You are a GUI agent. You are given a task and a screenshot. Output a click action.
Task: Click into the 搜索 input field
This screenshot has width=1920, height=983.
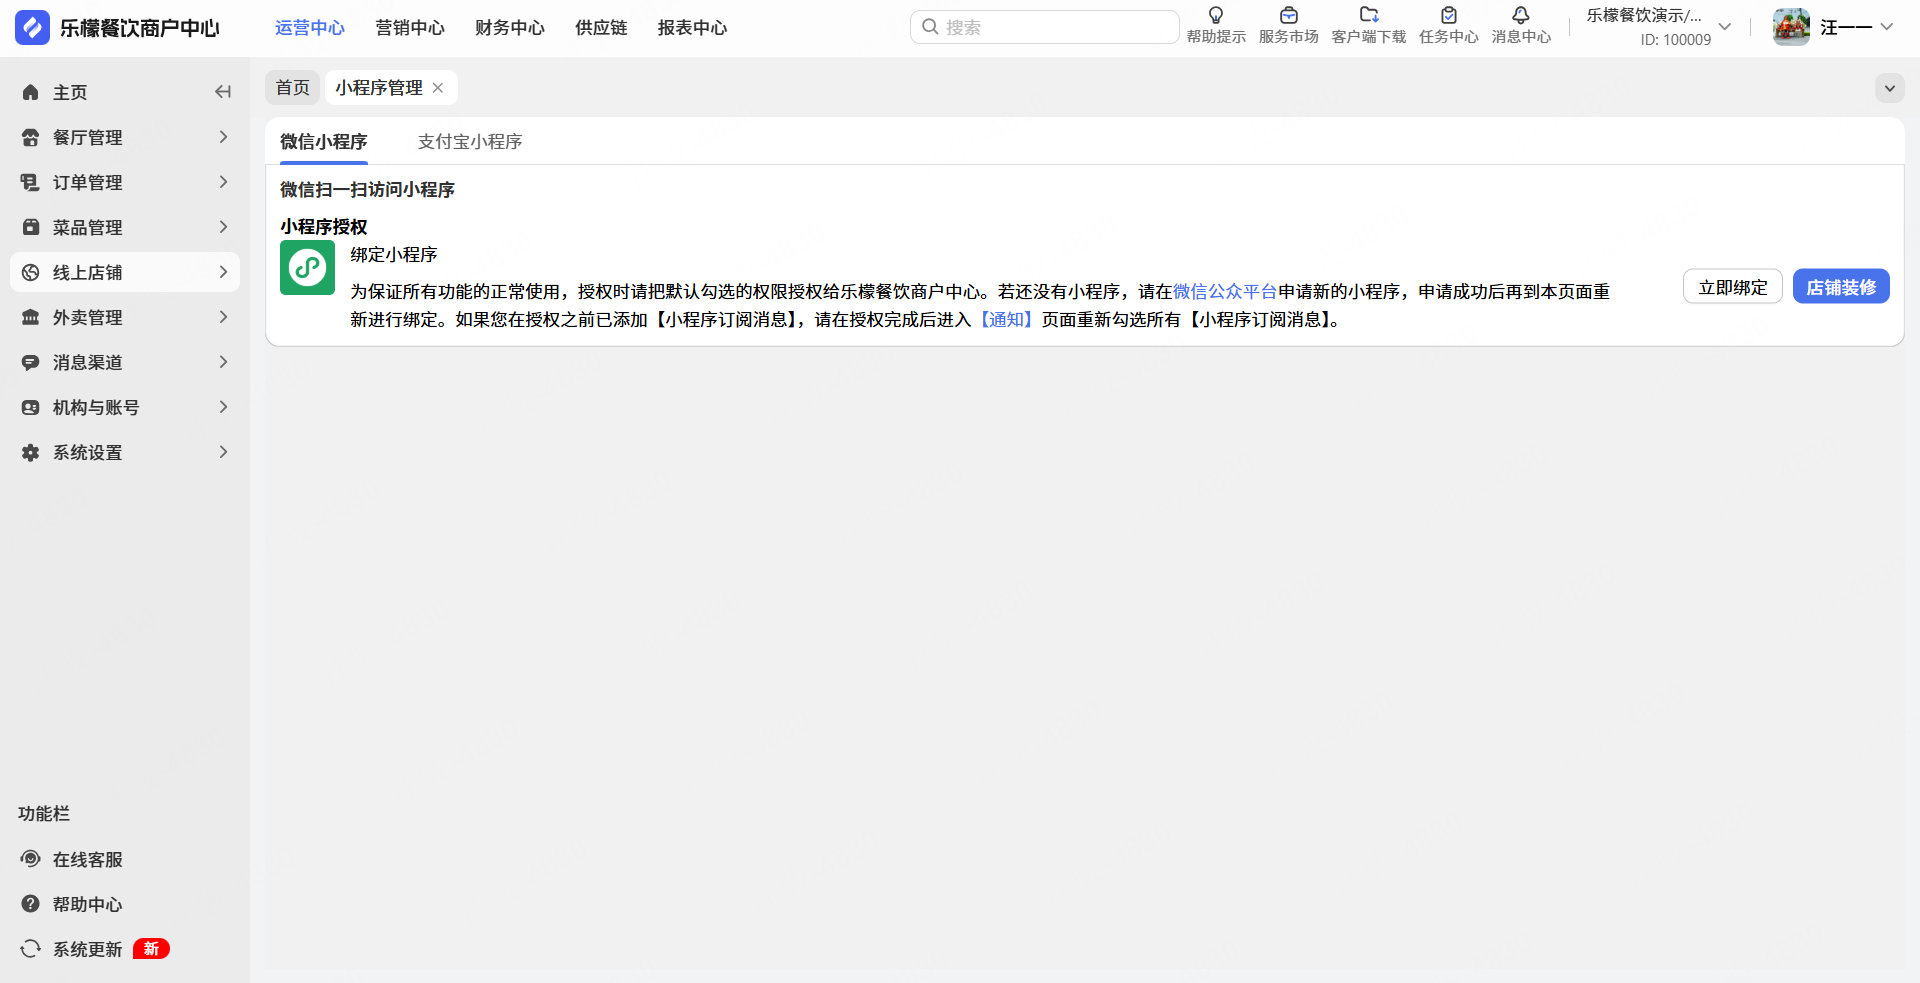(x=1044, y=27)
